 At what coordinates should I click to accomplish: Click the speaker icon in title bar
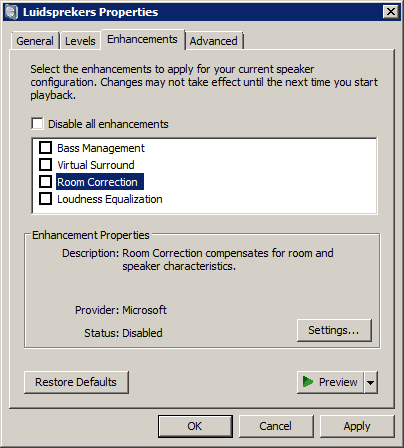coord(11,12)
